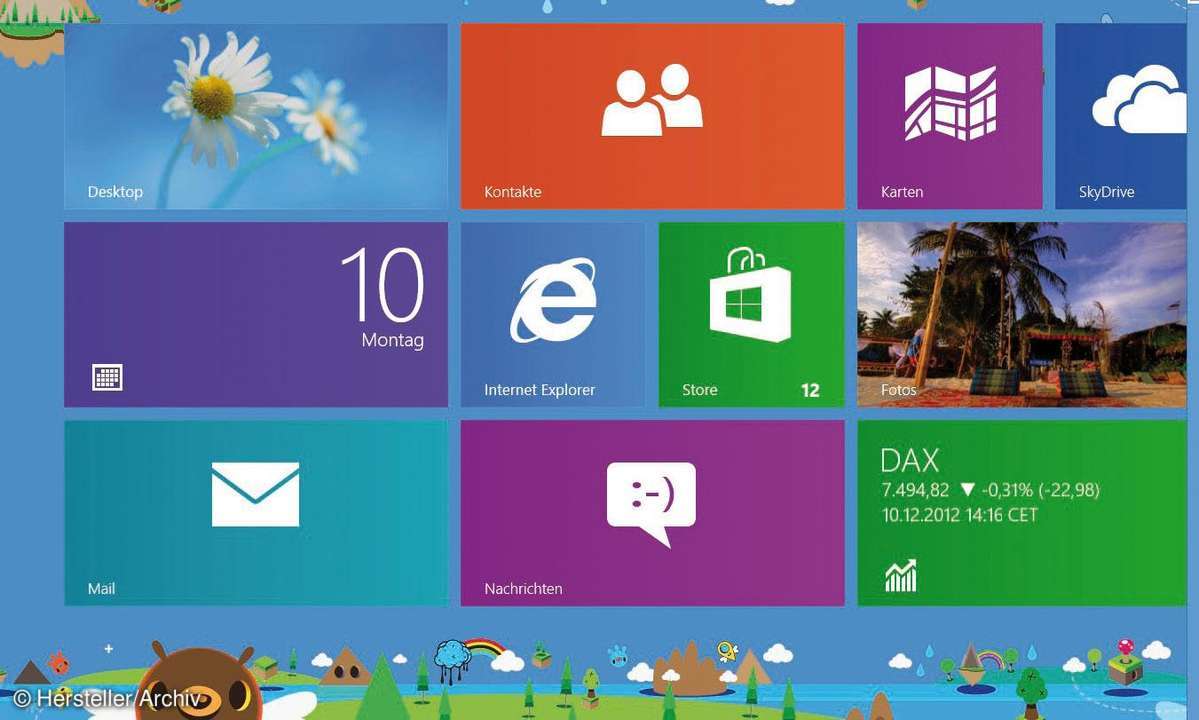Launch Internet Explorer via its e icon
The height and width of the screenshot is (720, 1199).
coord(553,300)
